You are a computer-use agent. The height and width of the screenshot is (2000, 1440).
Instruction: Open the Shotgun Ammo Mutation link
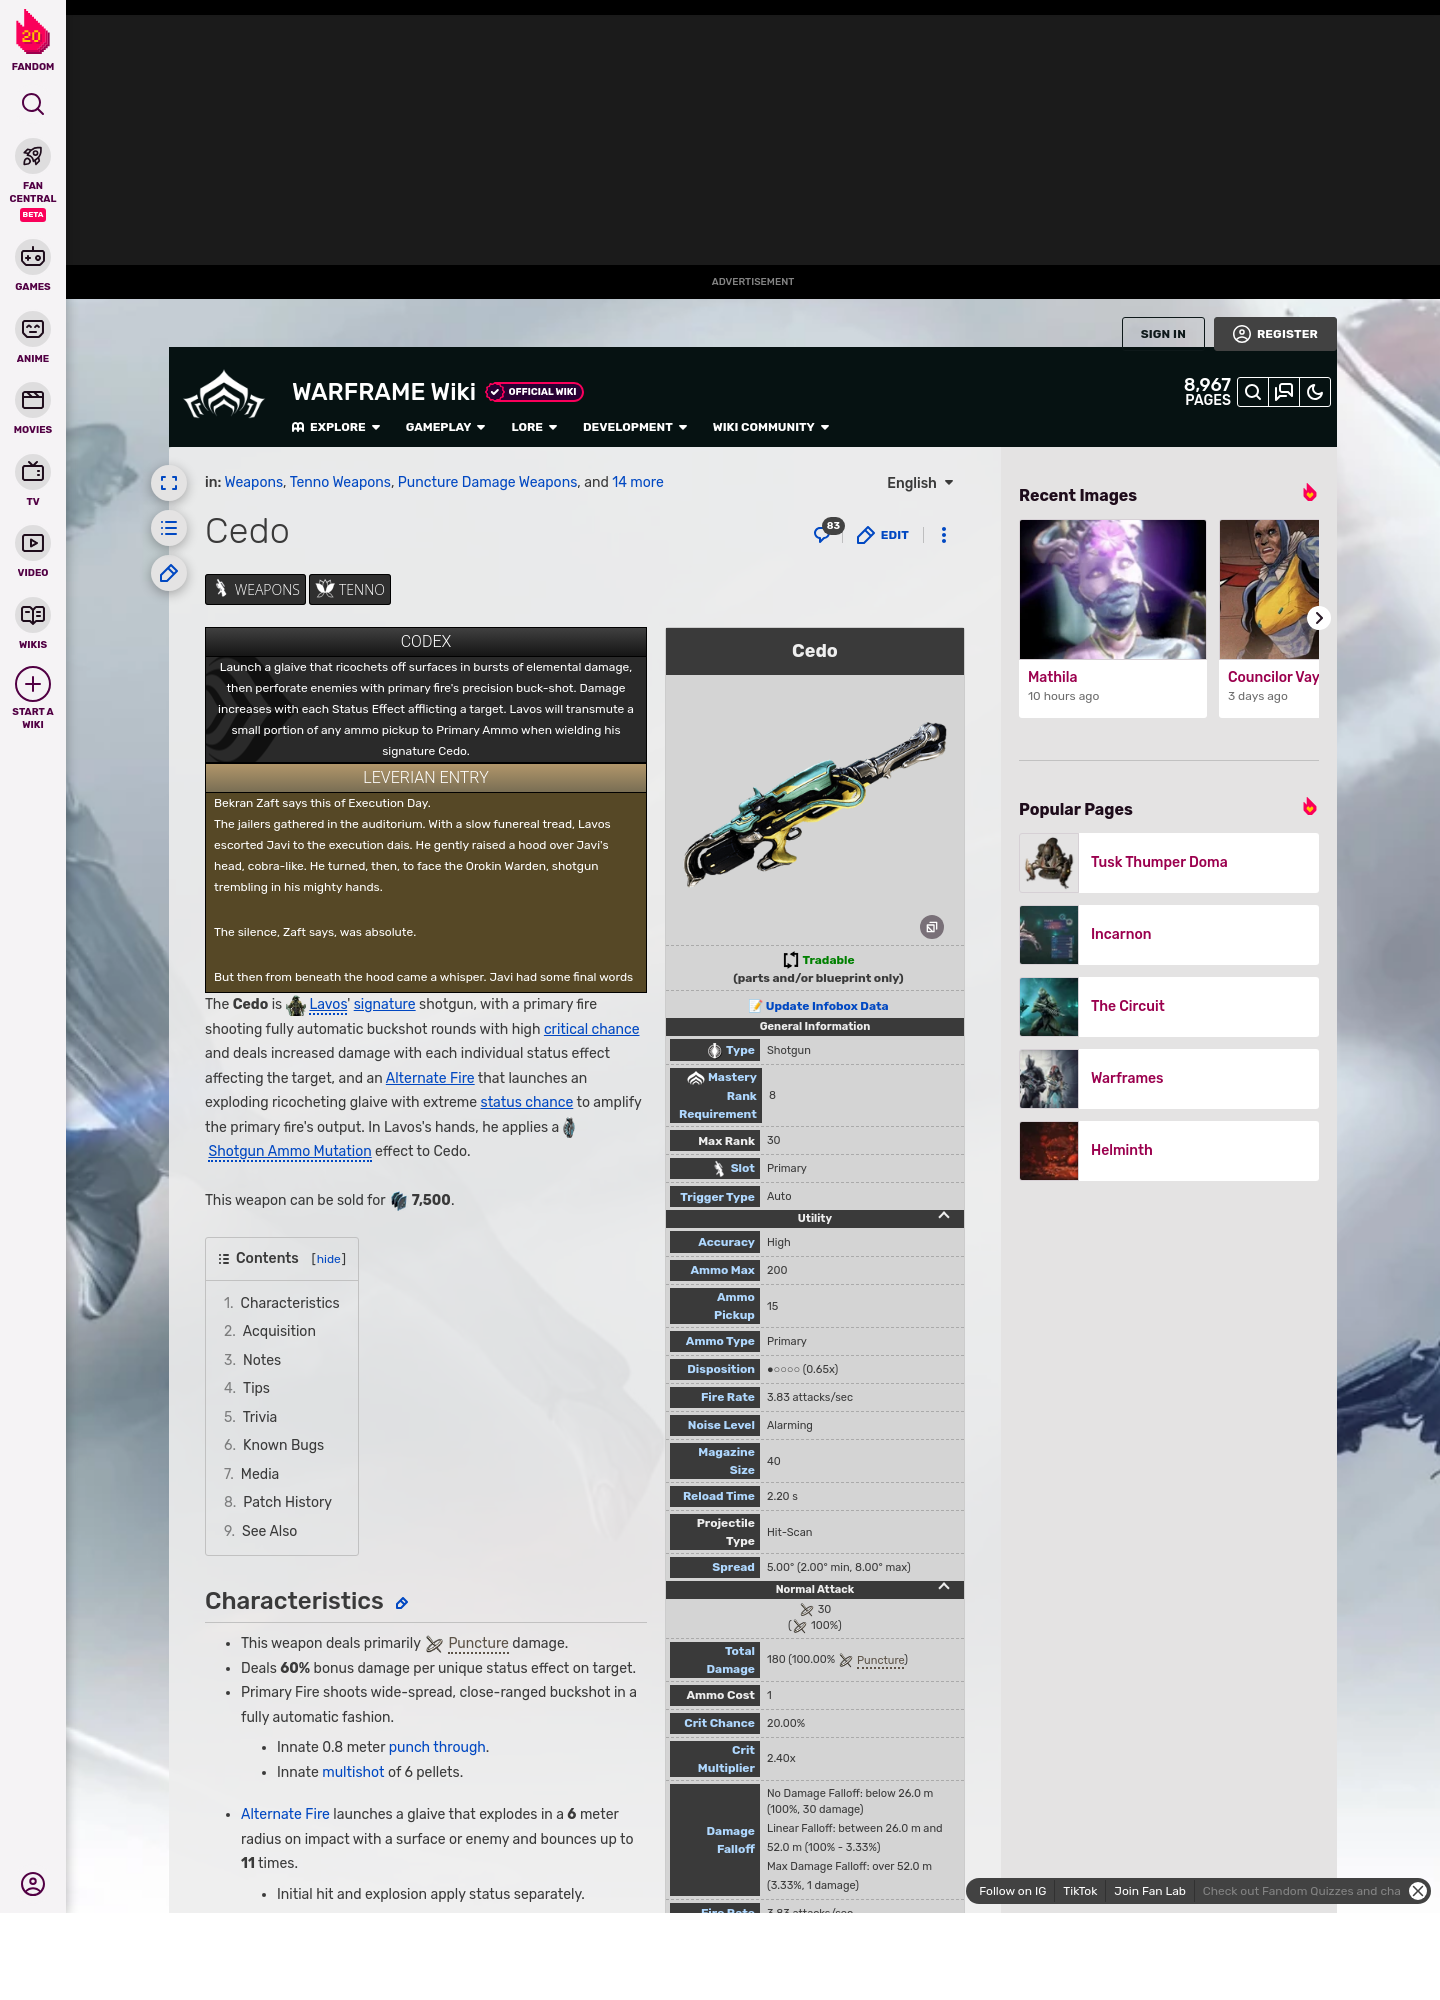pyautogui.click(x=290, y=1151)
